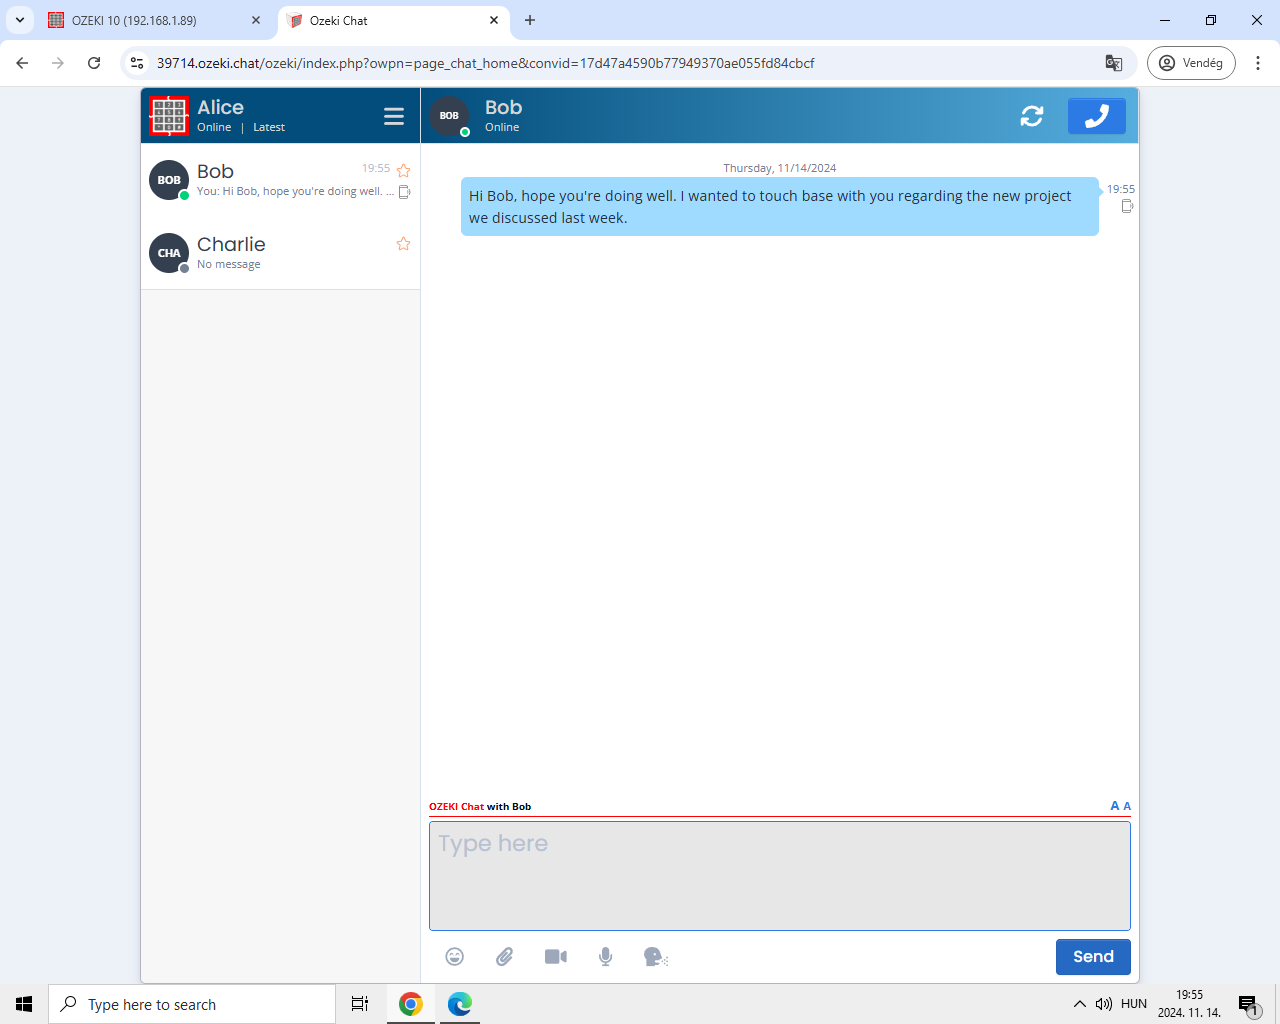Go forward in browser history
The image size is (1280, 1024).
58,63
